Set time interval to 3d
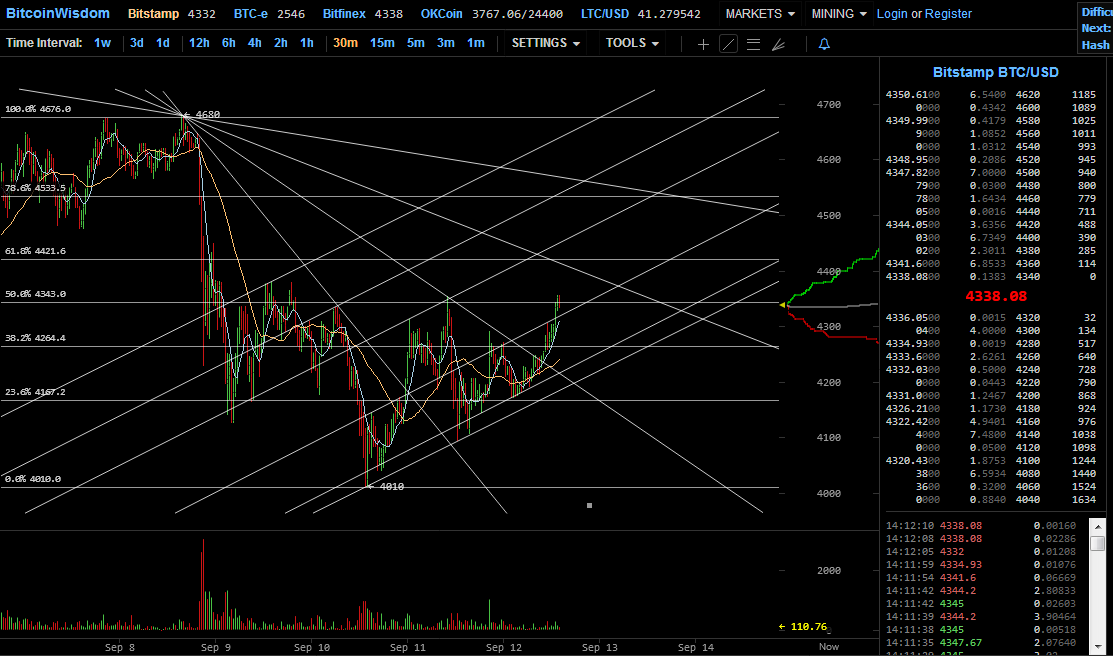The width and height of the screenshot is (1113, 656). click(137, 43)
